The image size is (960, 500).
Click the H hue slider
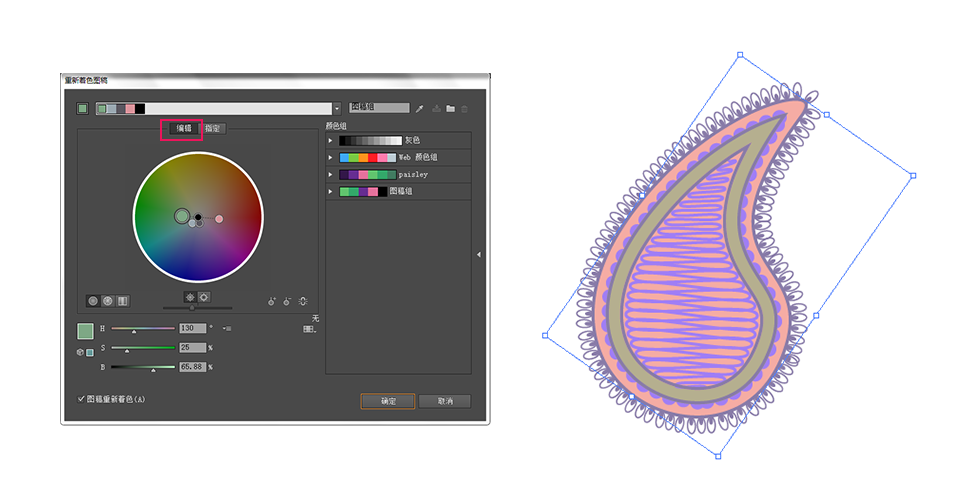[x=143, y=329]
